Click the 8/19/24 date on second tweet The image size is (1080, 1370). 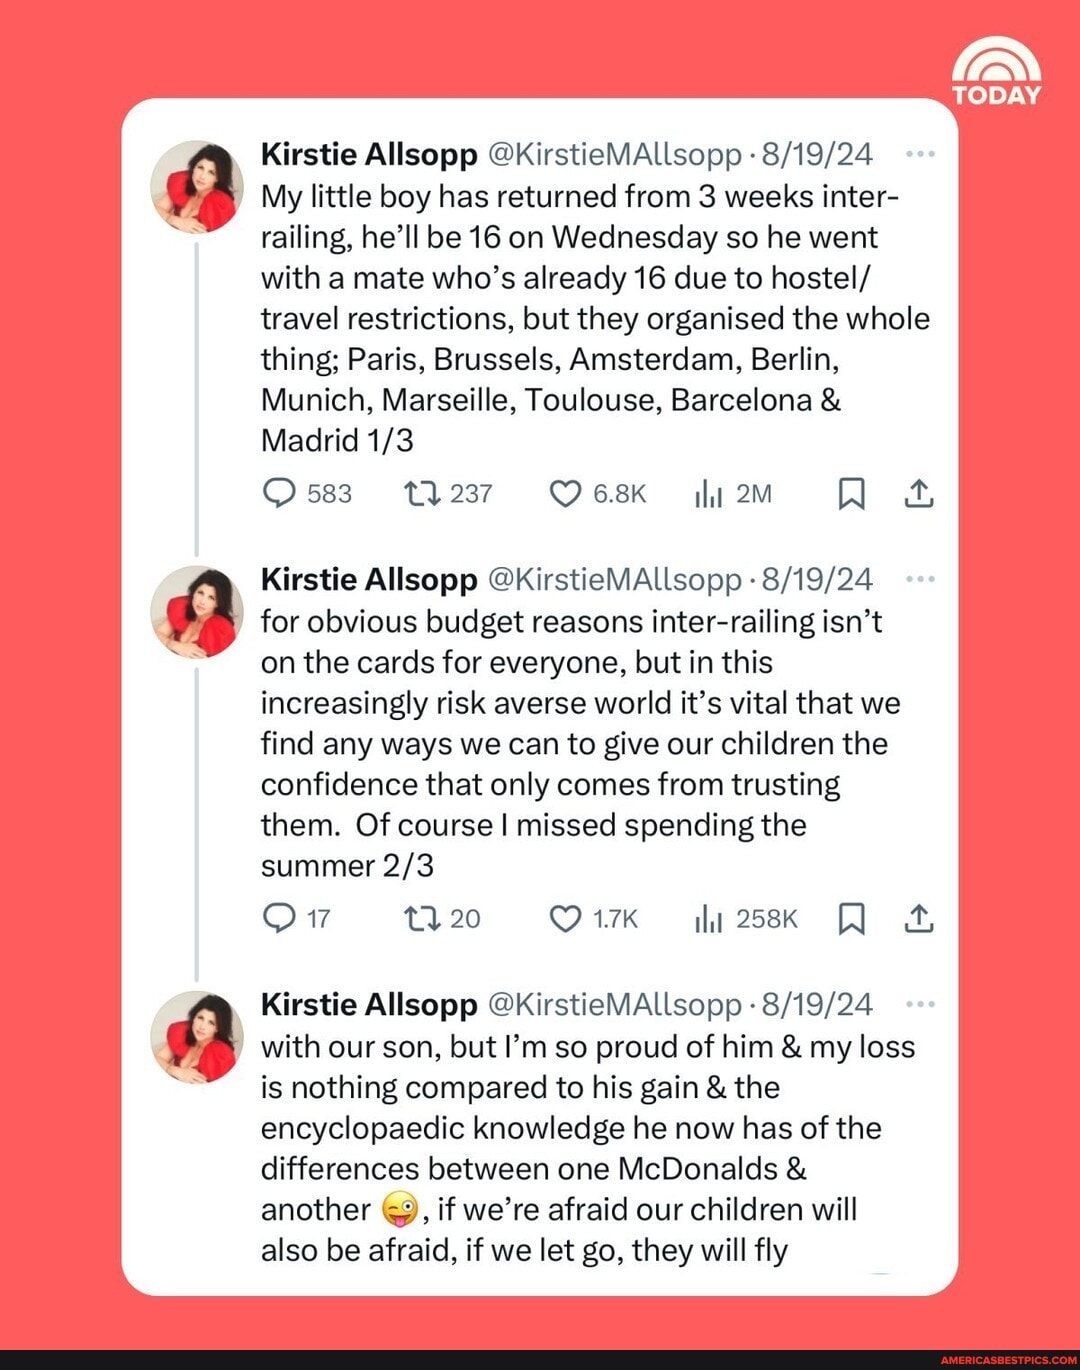(817, 579)
